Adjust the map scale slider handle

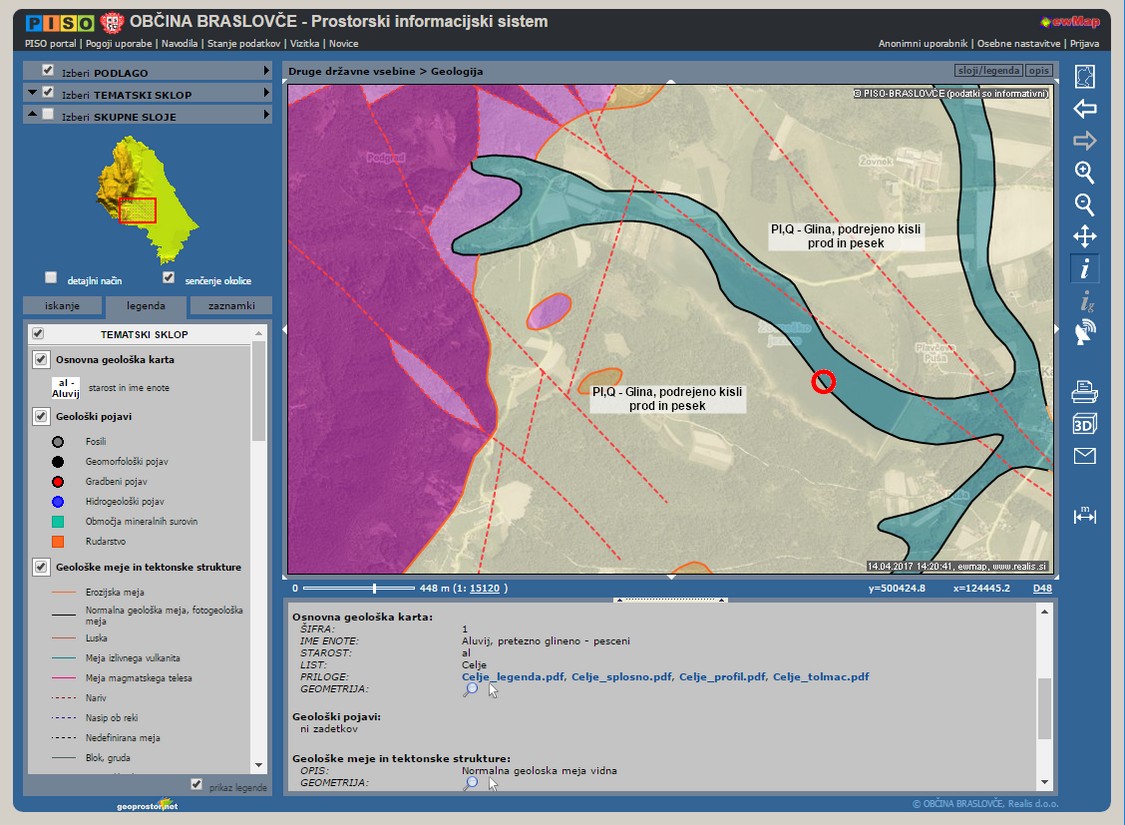point(375,588)
